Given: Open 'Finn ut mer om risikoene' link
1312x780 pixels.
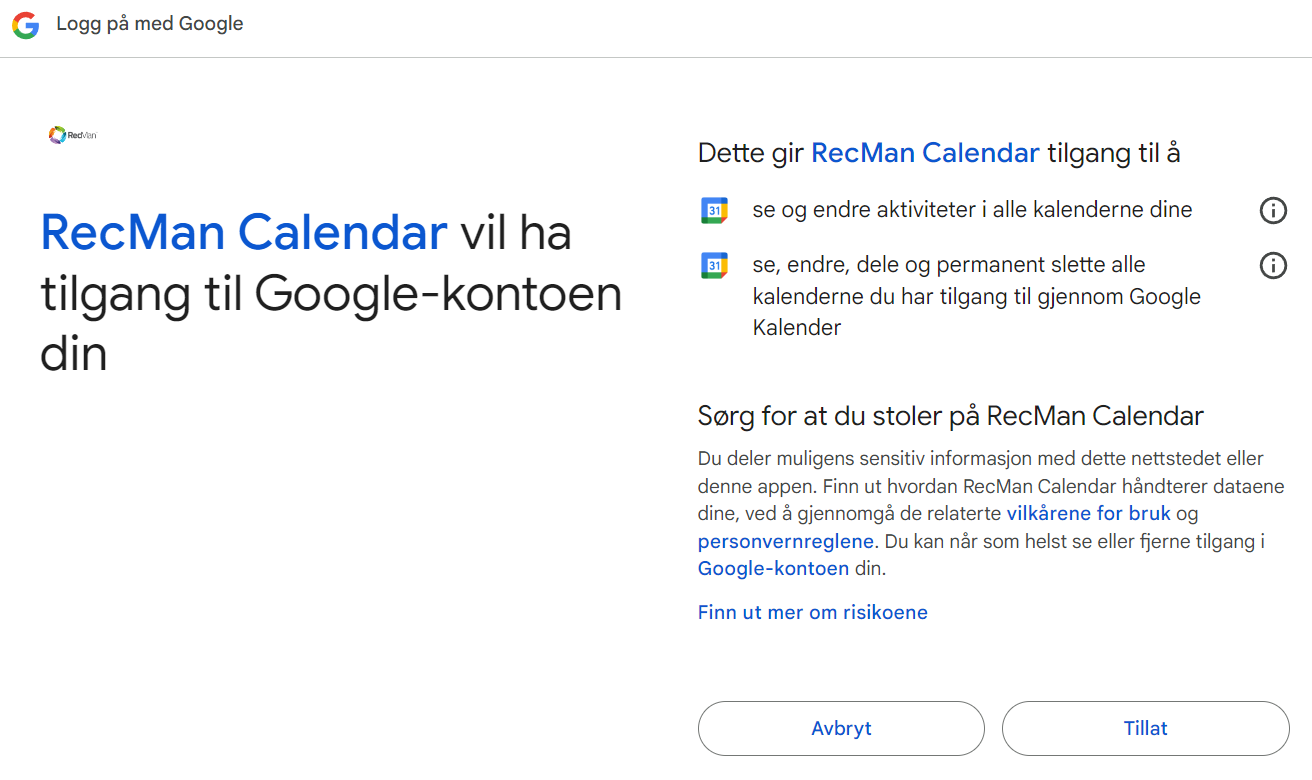Looking at the screenshot, I should tap(812, 612).
